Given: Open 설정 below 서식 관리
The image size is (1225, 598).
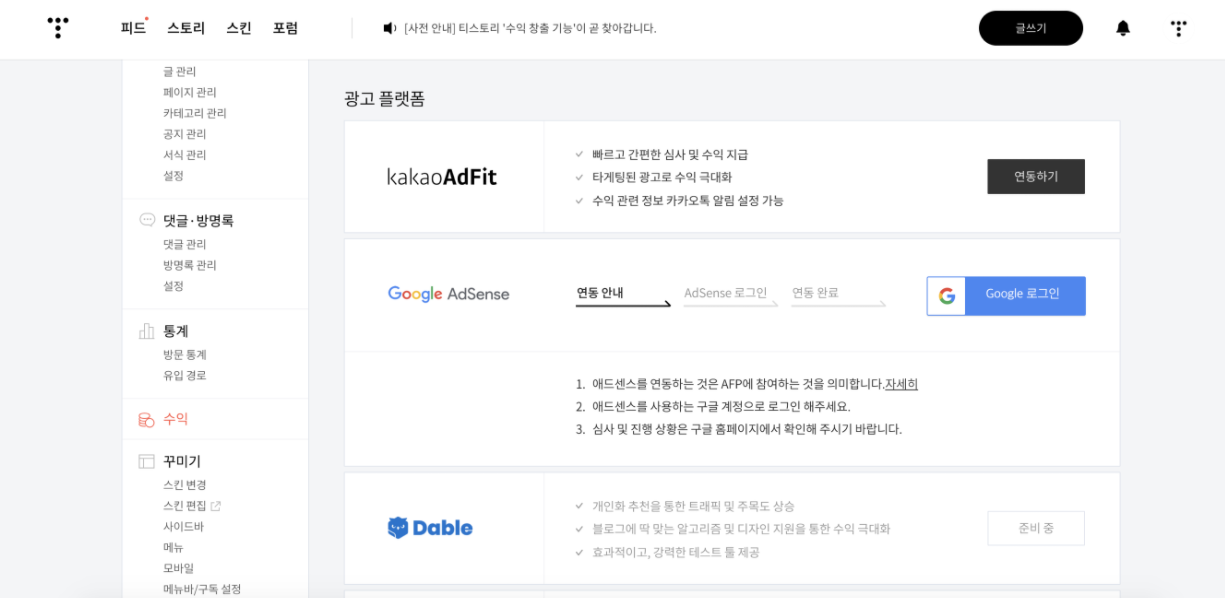Looking at the screenshot, I should tap(174, 176).
